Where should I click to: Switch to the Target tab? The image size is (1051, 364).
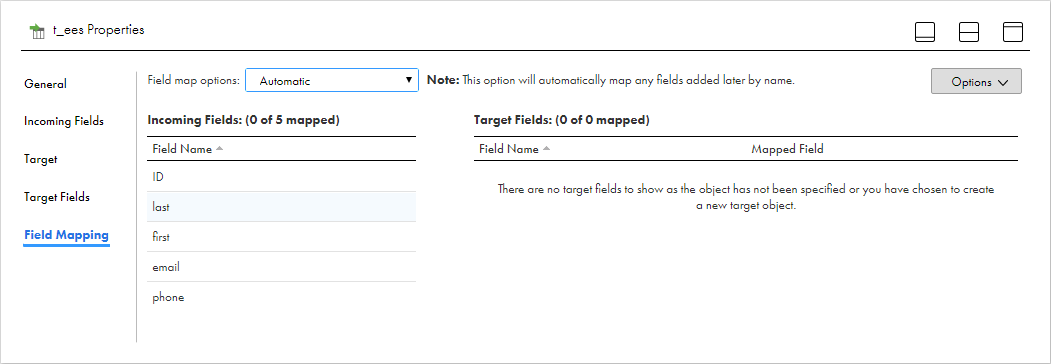pyautogui.click(x=40, y=160)
